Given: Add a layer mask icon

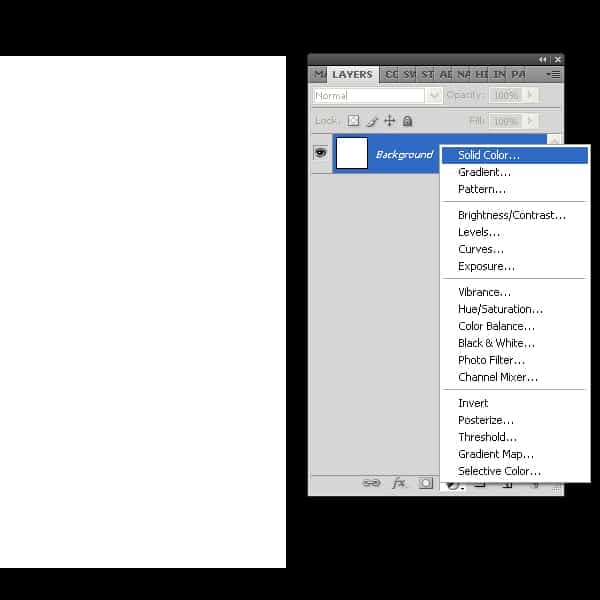Looking at the screenshot, I should coord(426,483).
